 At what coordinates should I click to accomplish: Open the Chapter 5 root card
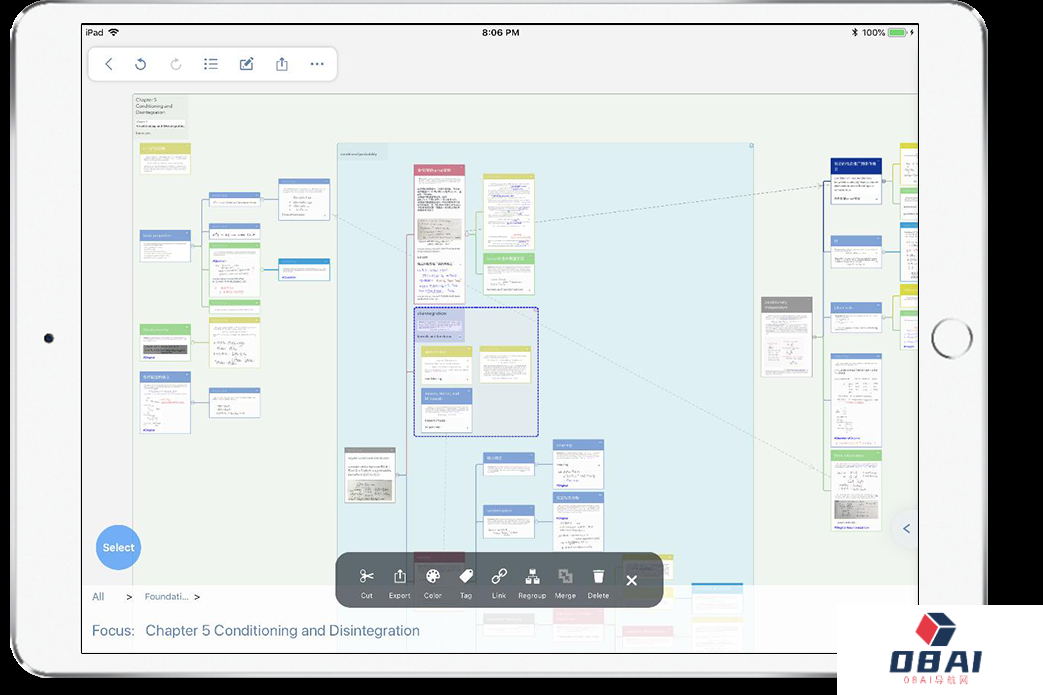(x=160, y=115)
